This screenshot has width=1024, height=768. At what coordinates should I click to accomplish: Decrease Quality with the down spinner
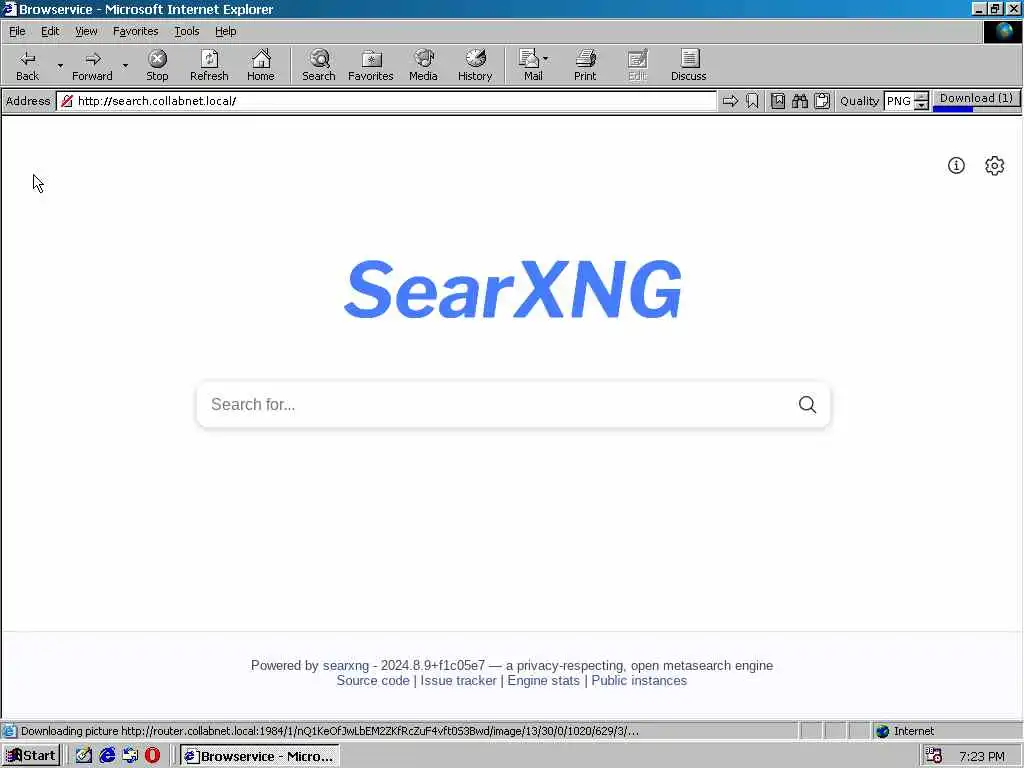coord(921,105)
